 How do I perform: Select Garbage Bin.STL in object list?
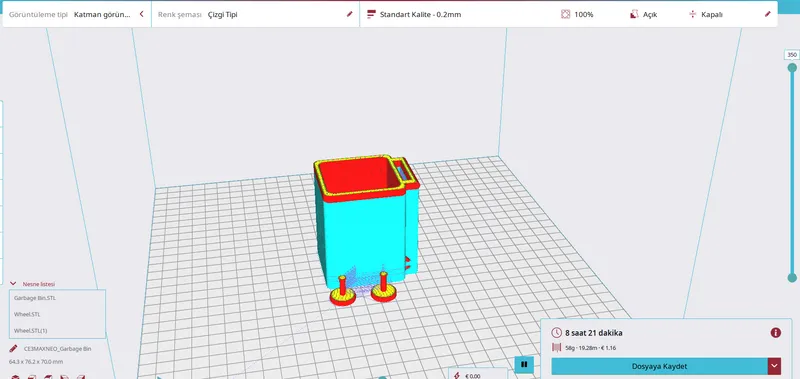click(57, 298)
